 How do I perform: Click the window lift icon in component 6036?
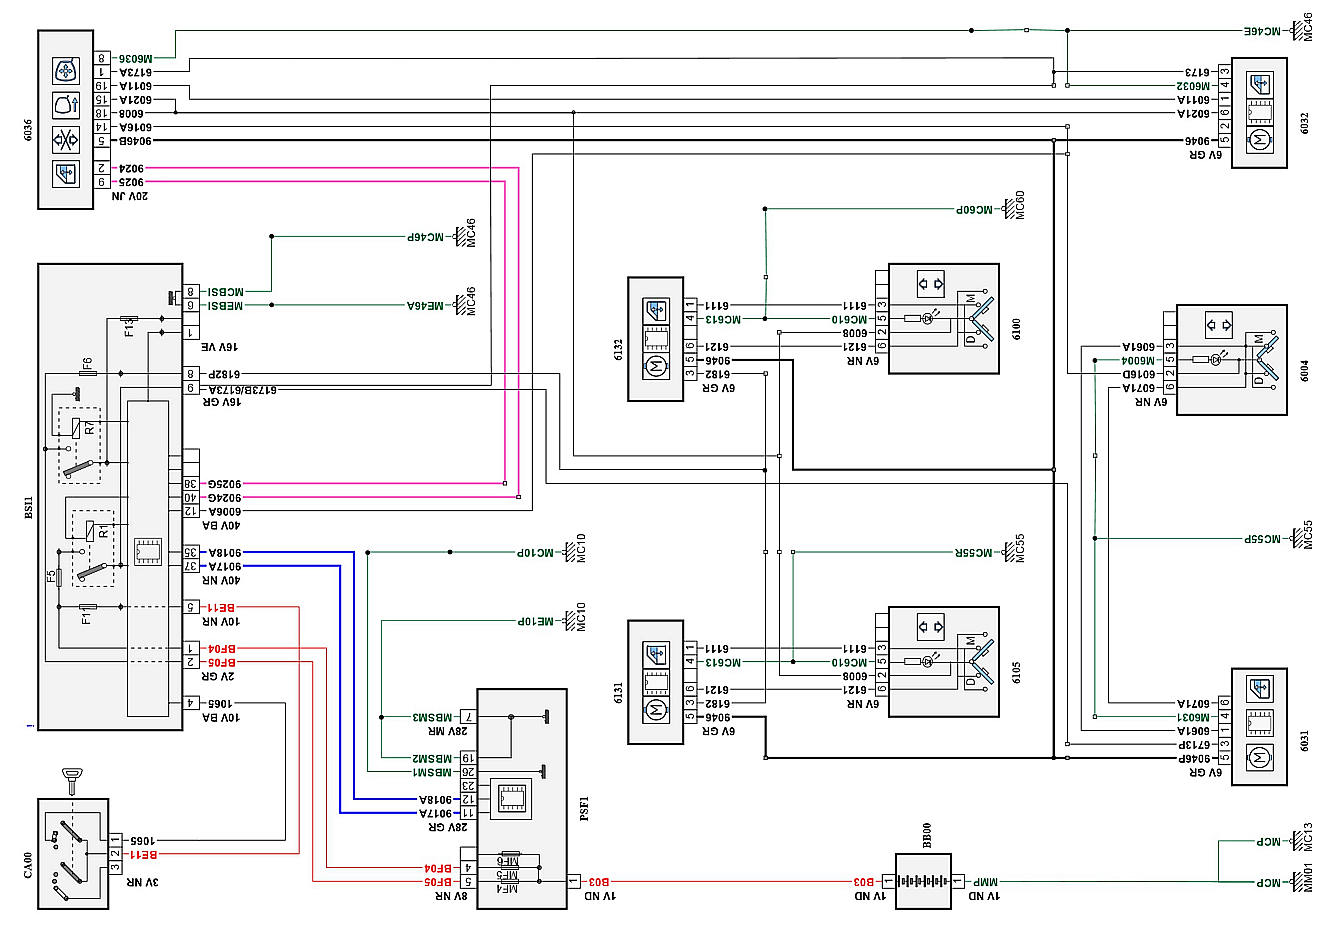(x=65, y=173)
